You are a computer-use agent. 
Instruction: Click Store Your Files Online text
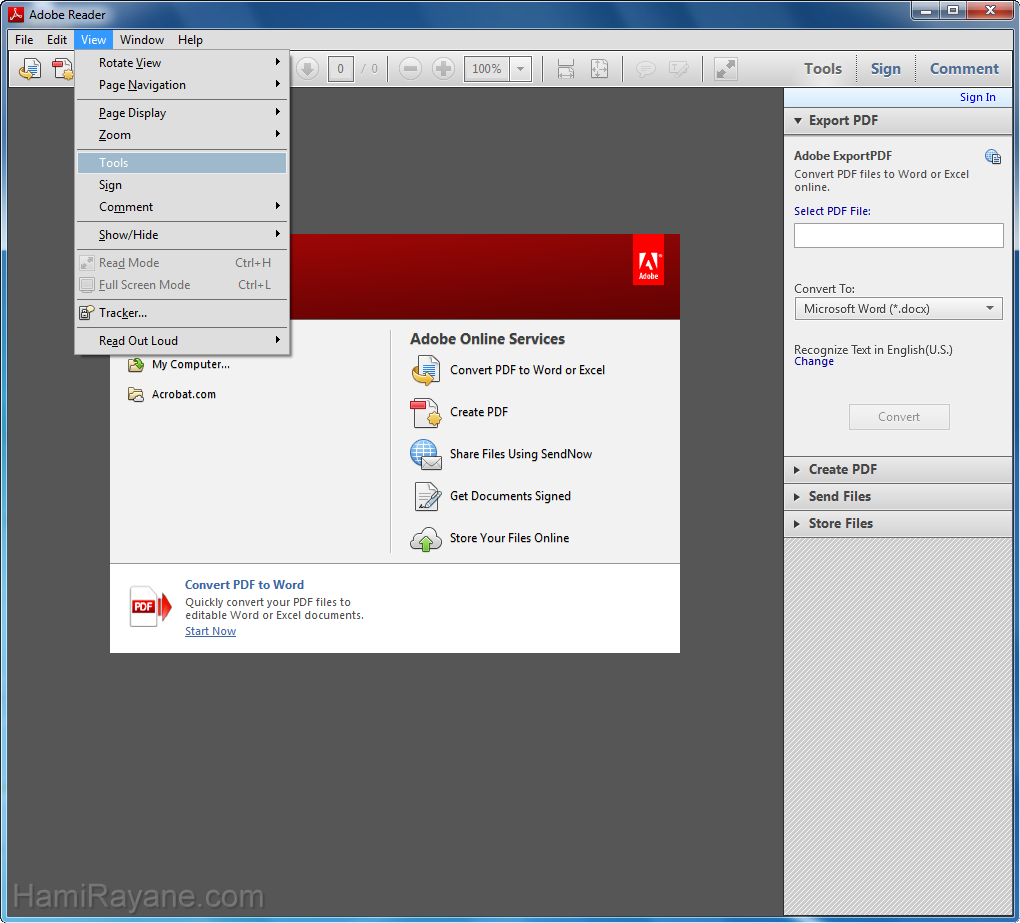tap(509, 538)
